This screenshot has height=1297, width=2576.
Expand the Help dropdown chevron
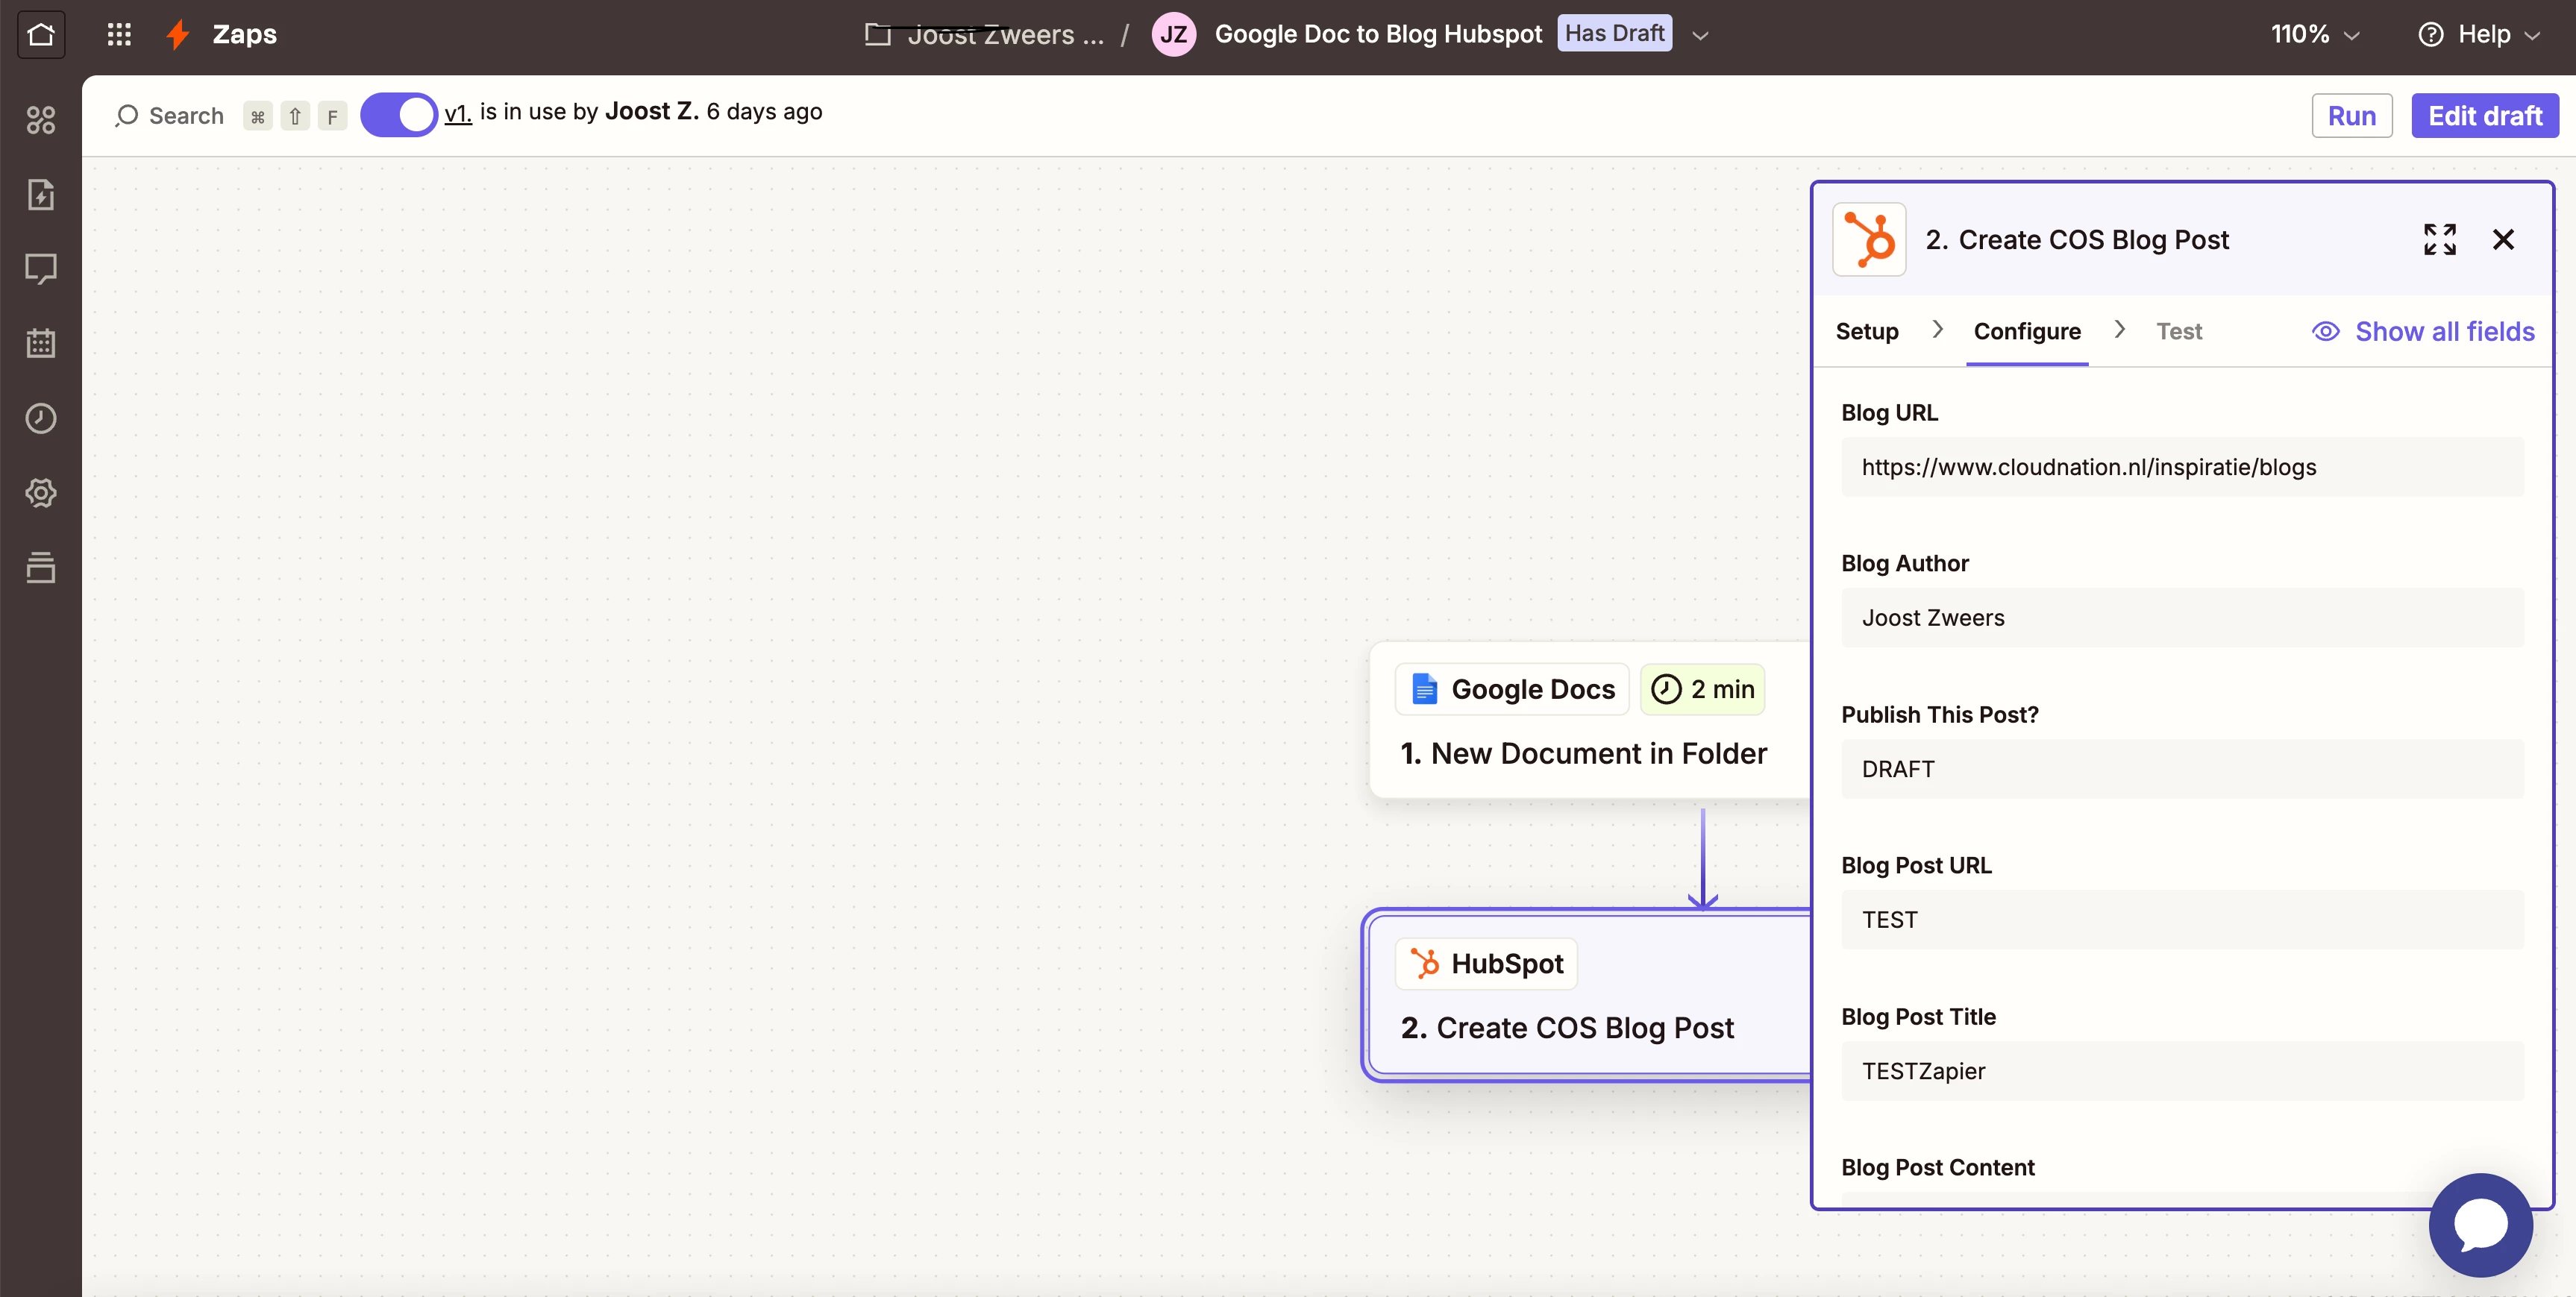pos(2532,36)
